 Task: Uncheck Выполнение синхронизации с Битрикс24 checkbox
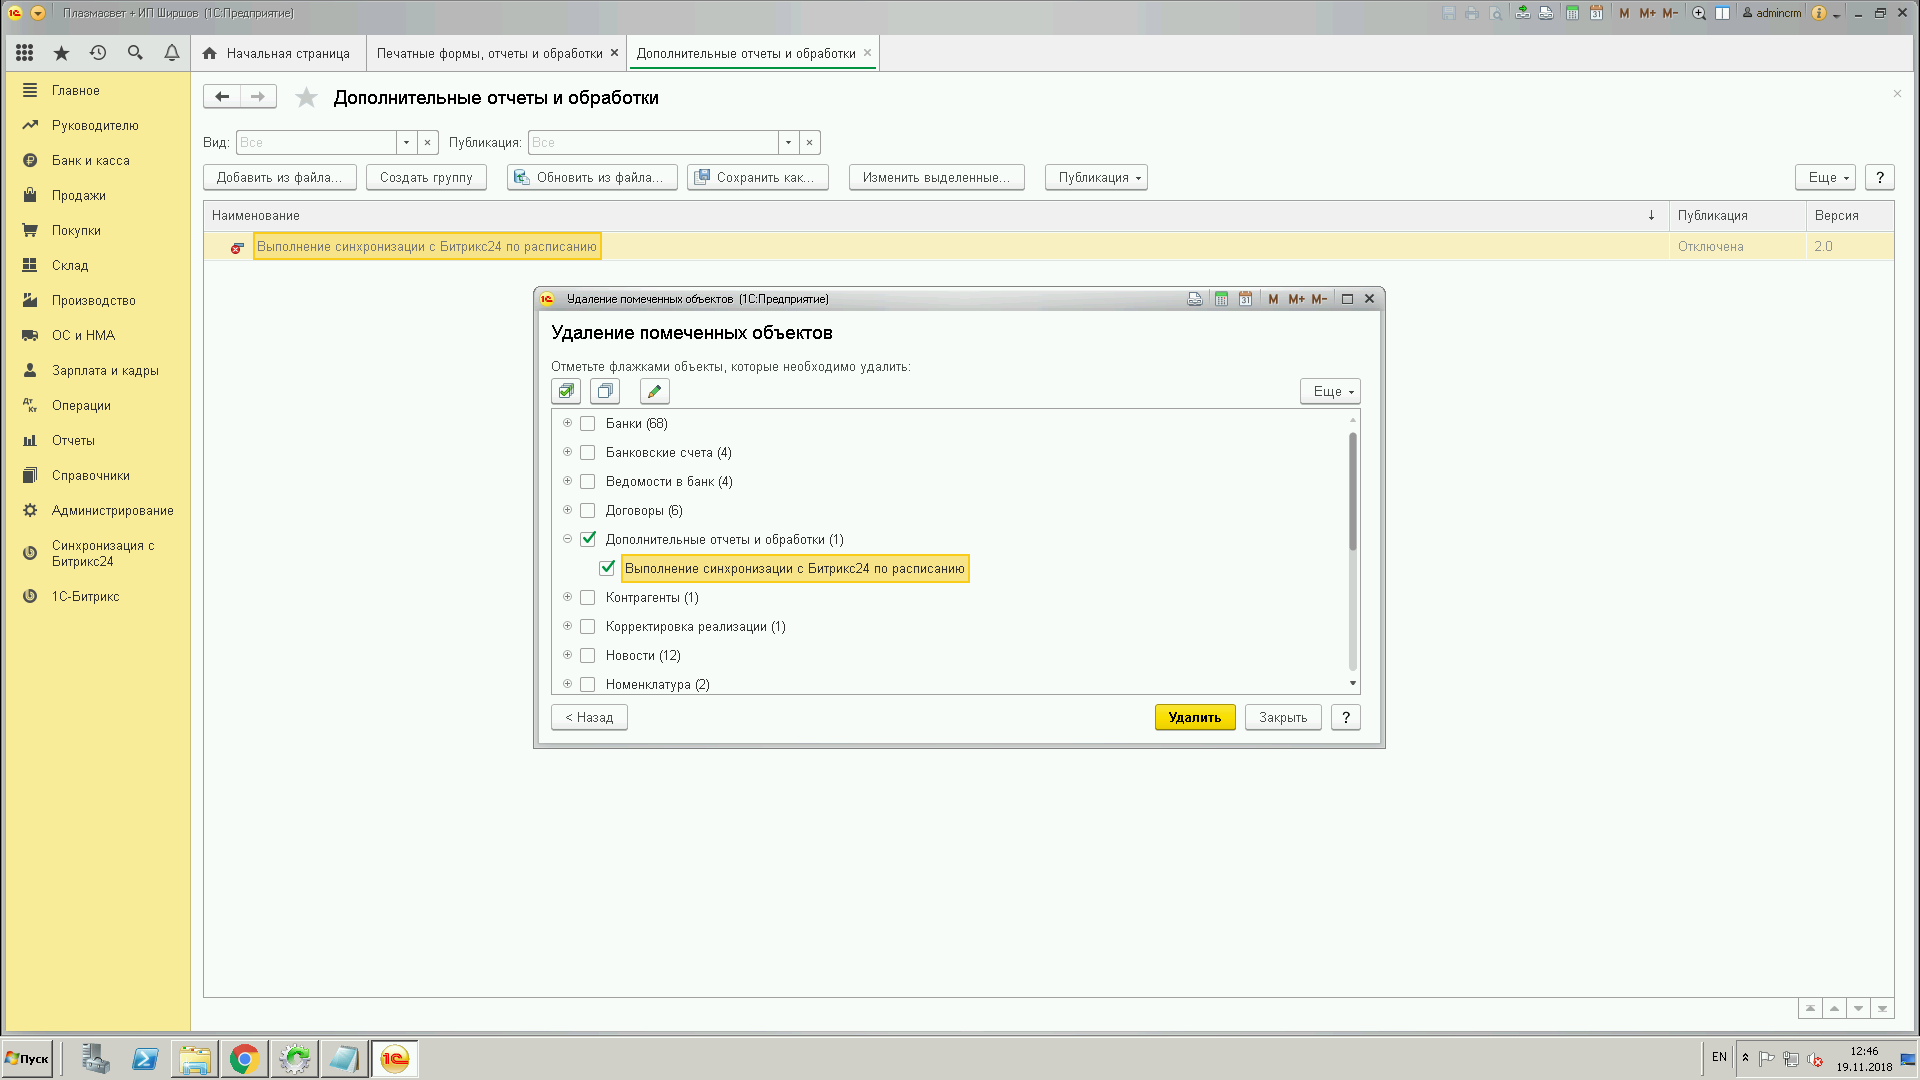pos(607,568)
